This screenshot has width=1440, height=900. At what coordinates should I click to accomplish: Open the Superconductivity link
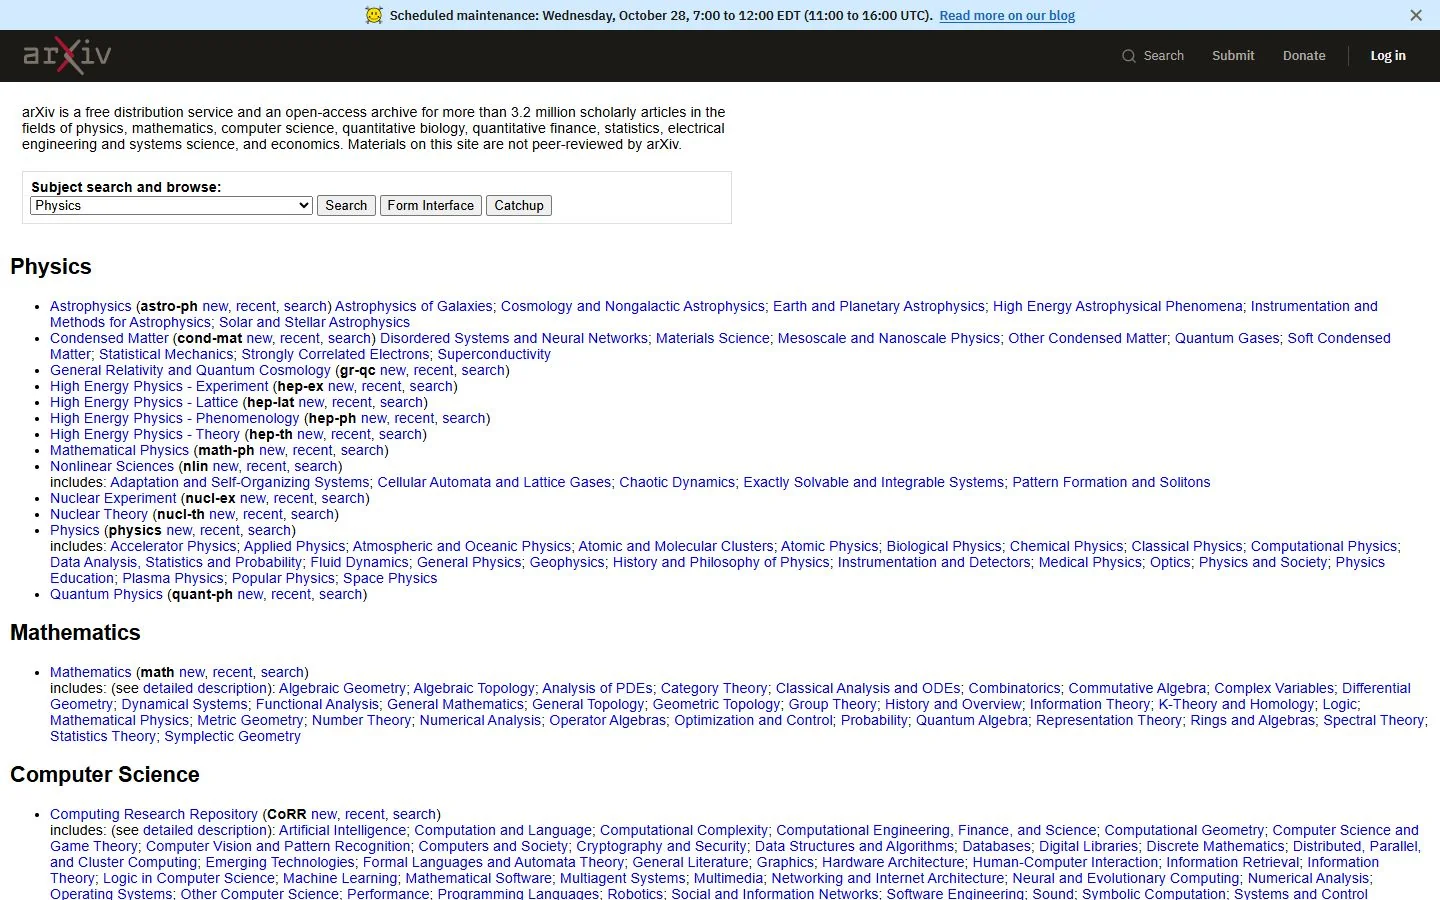tap(494, 354)
